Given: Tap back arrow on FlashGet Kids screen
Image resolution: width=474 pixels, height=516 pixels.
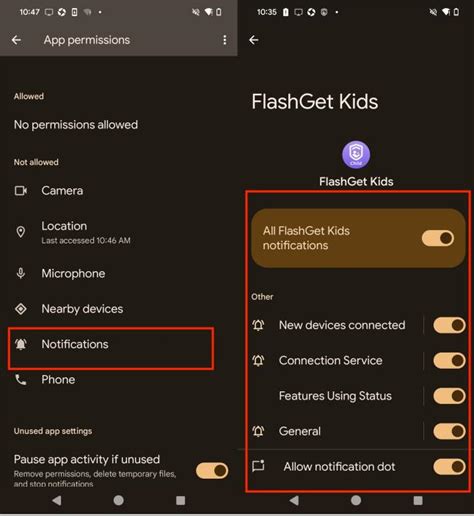Looking at the screenshot, I should click(254, 40).
